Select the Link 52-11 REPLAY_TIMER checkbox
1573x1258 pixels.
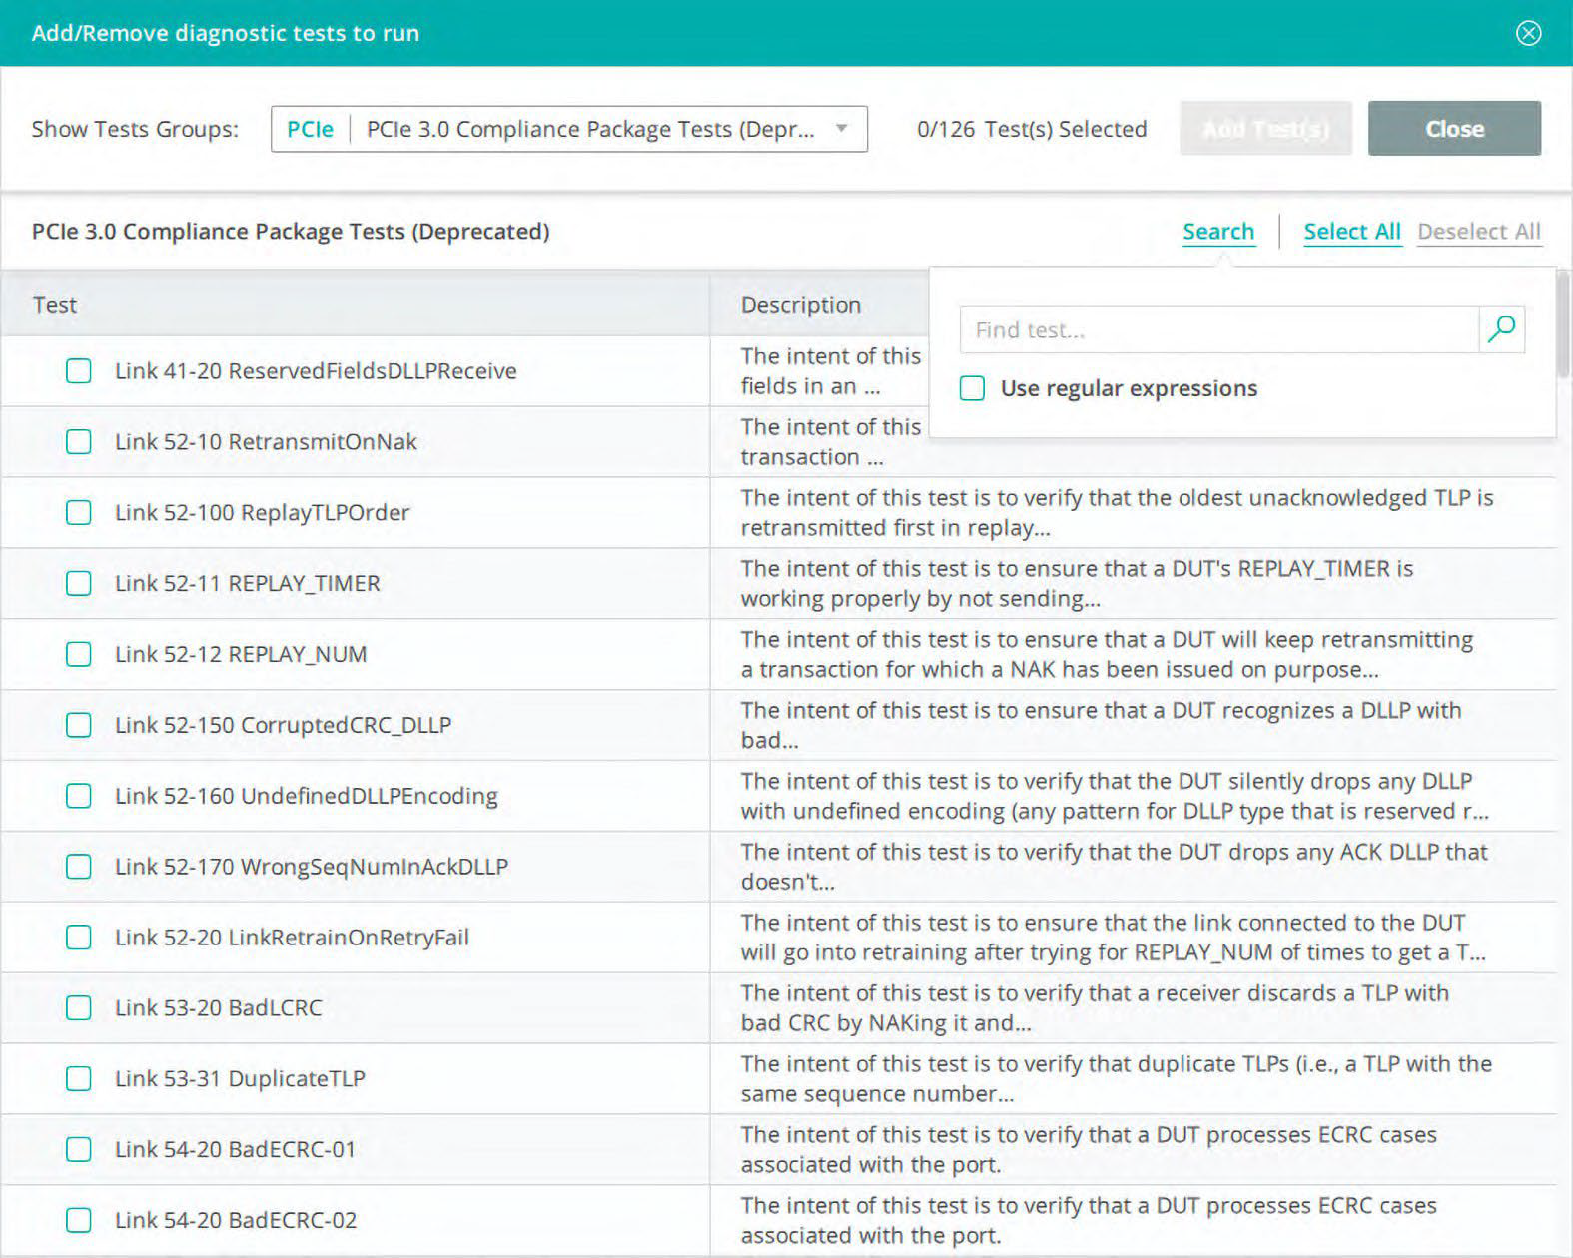point(78,583)
